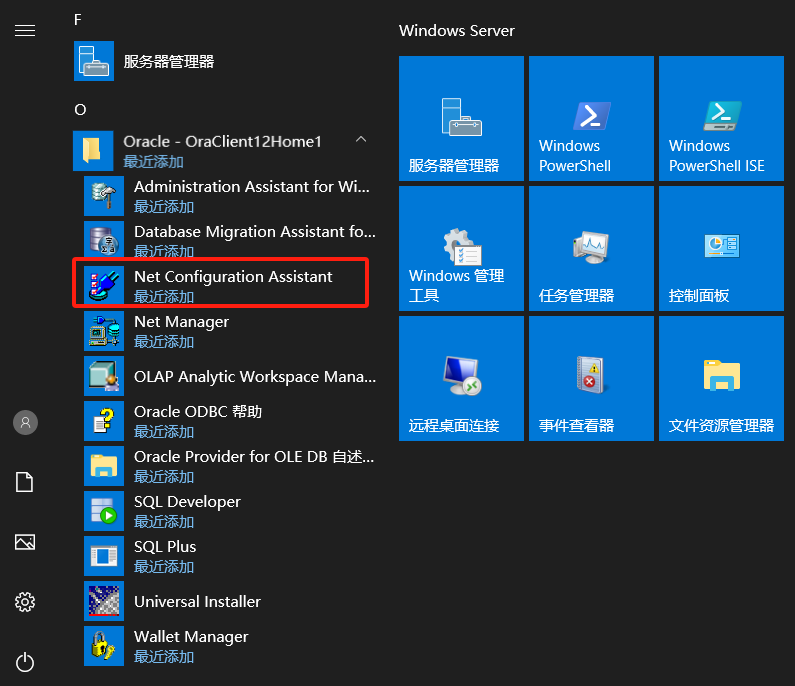This screenshot has width=795, height=686.
Task: Open the Windows PowerShell tile
Action: (x=591, y=118)
